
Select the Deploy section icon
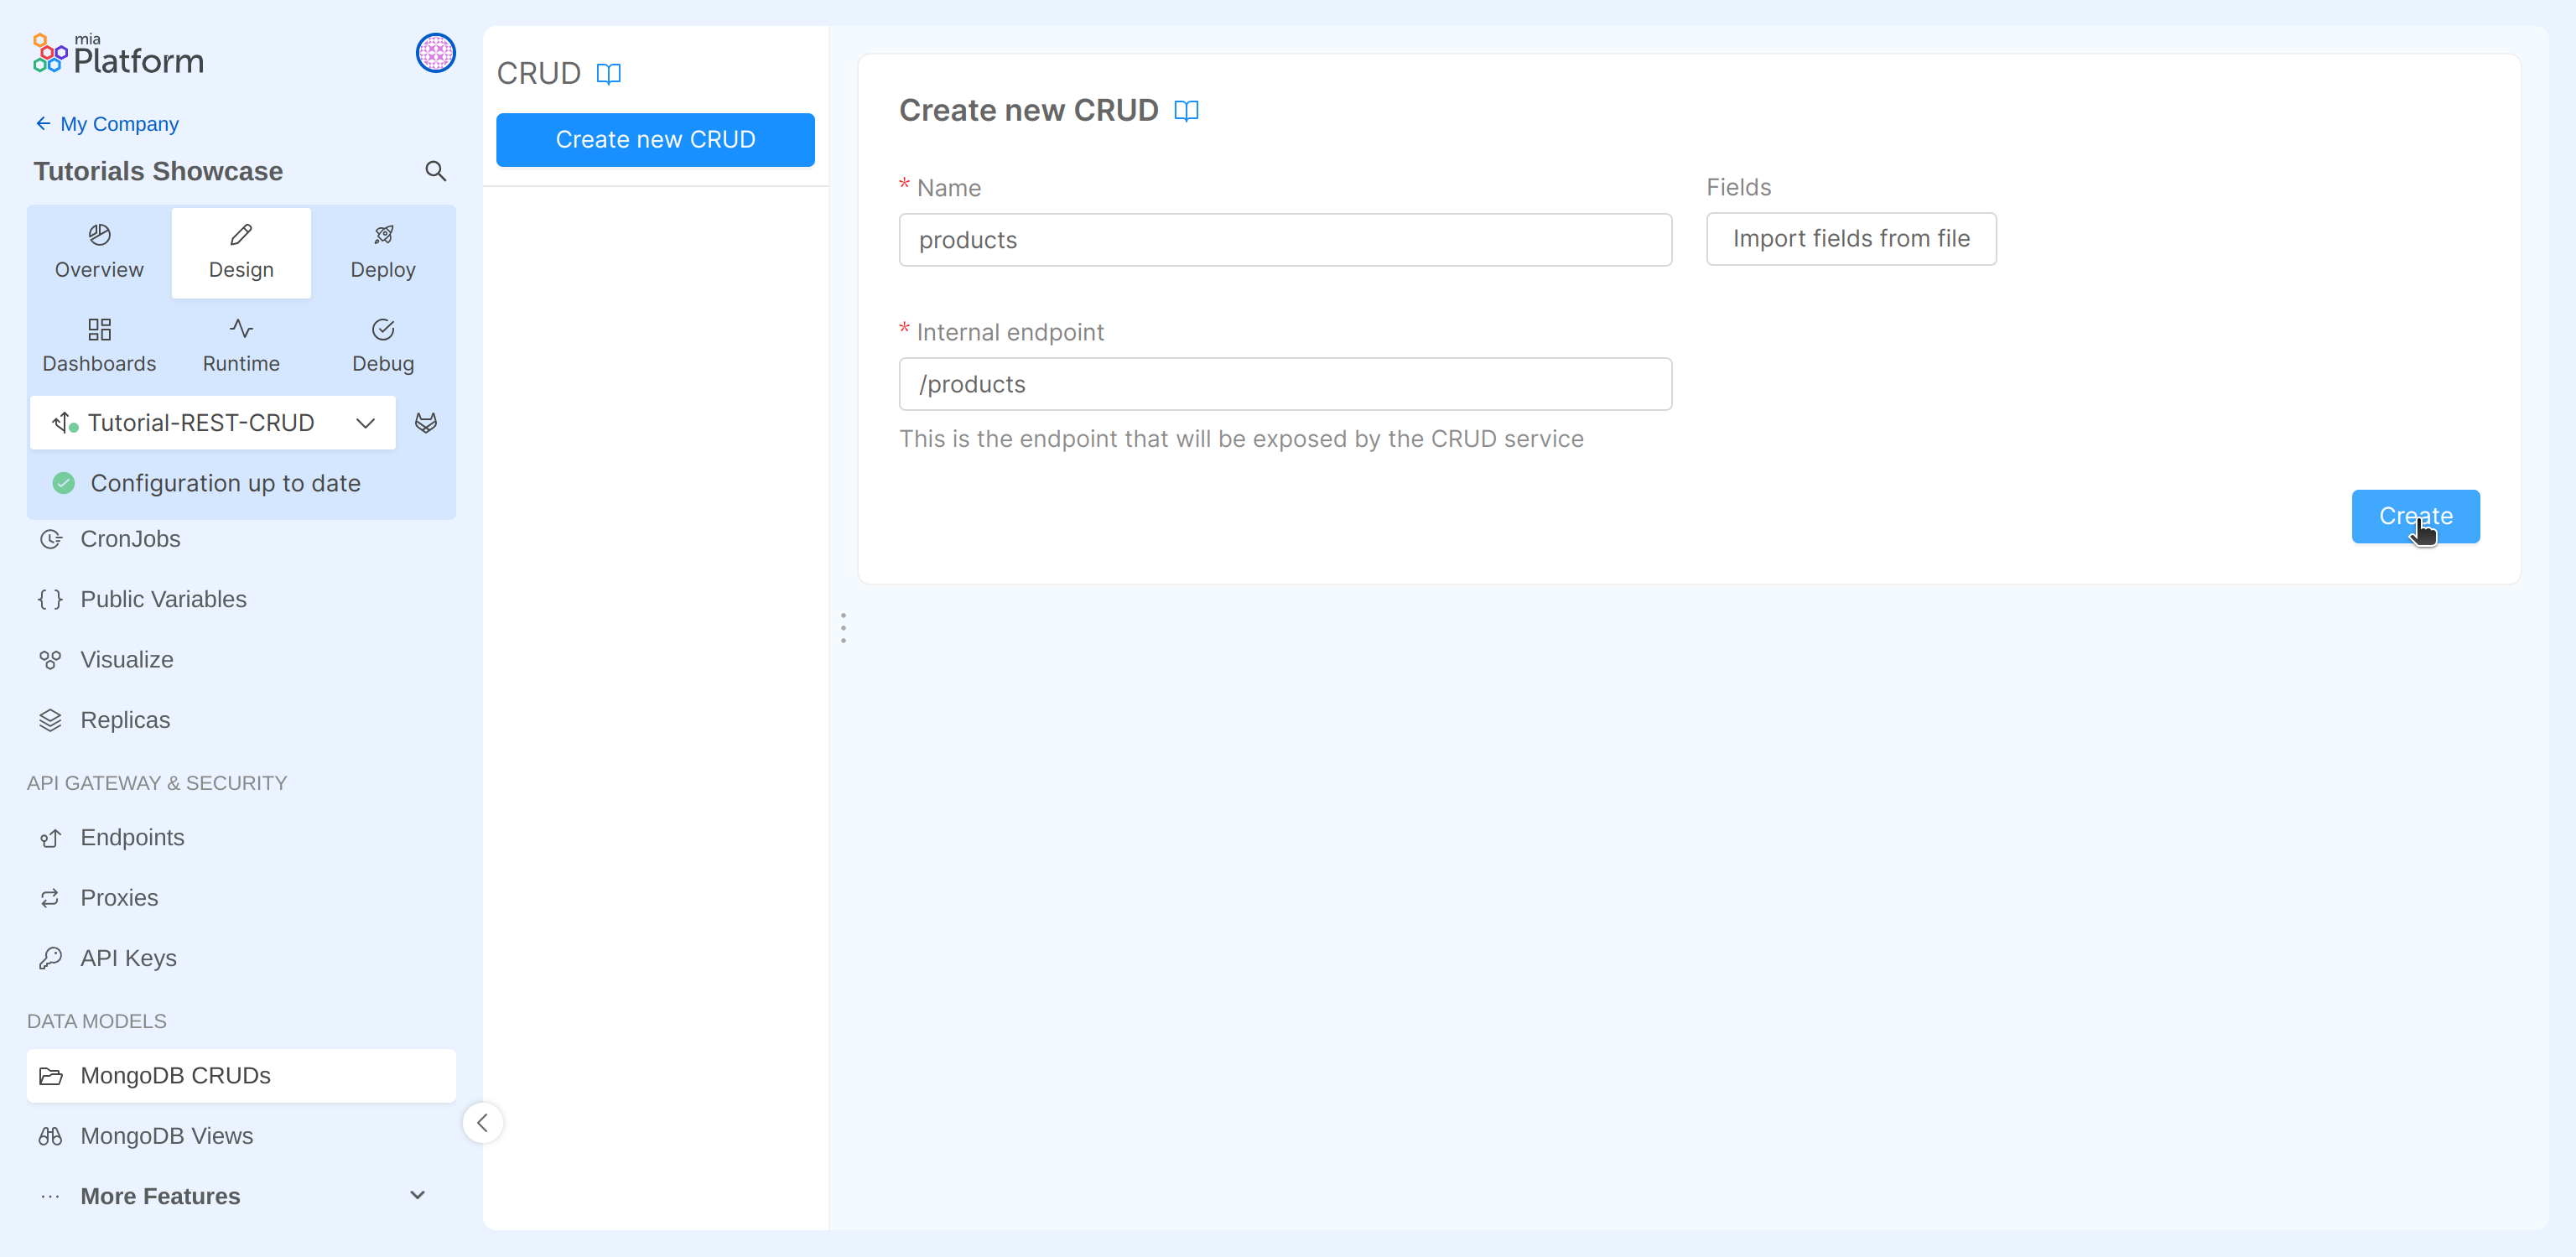pyautogui.click(x=382, y=236)
